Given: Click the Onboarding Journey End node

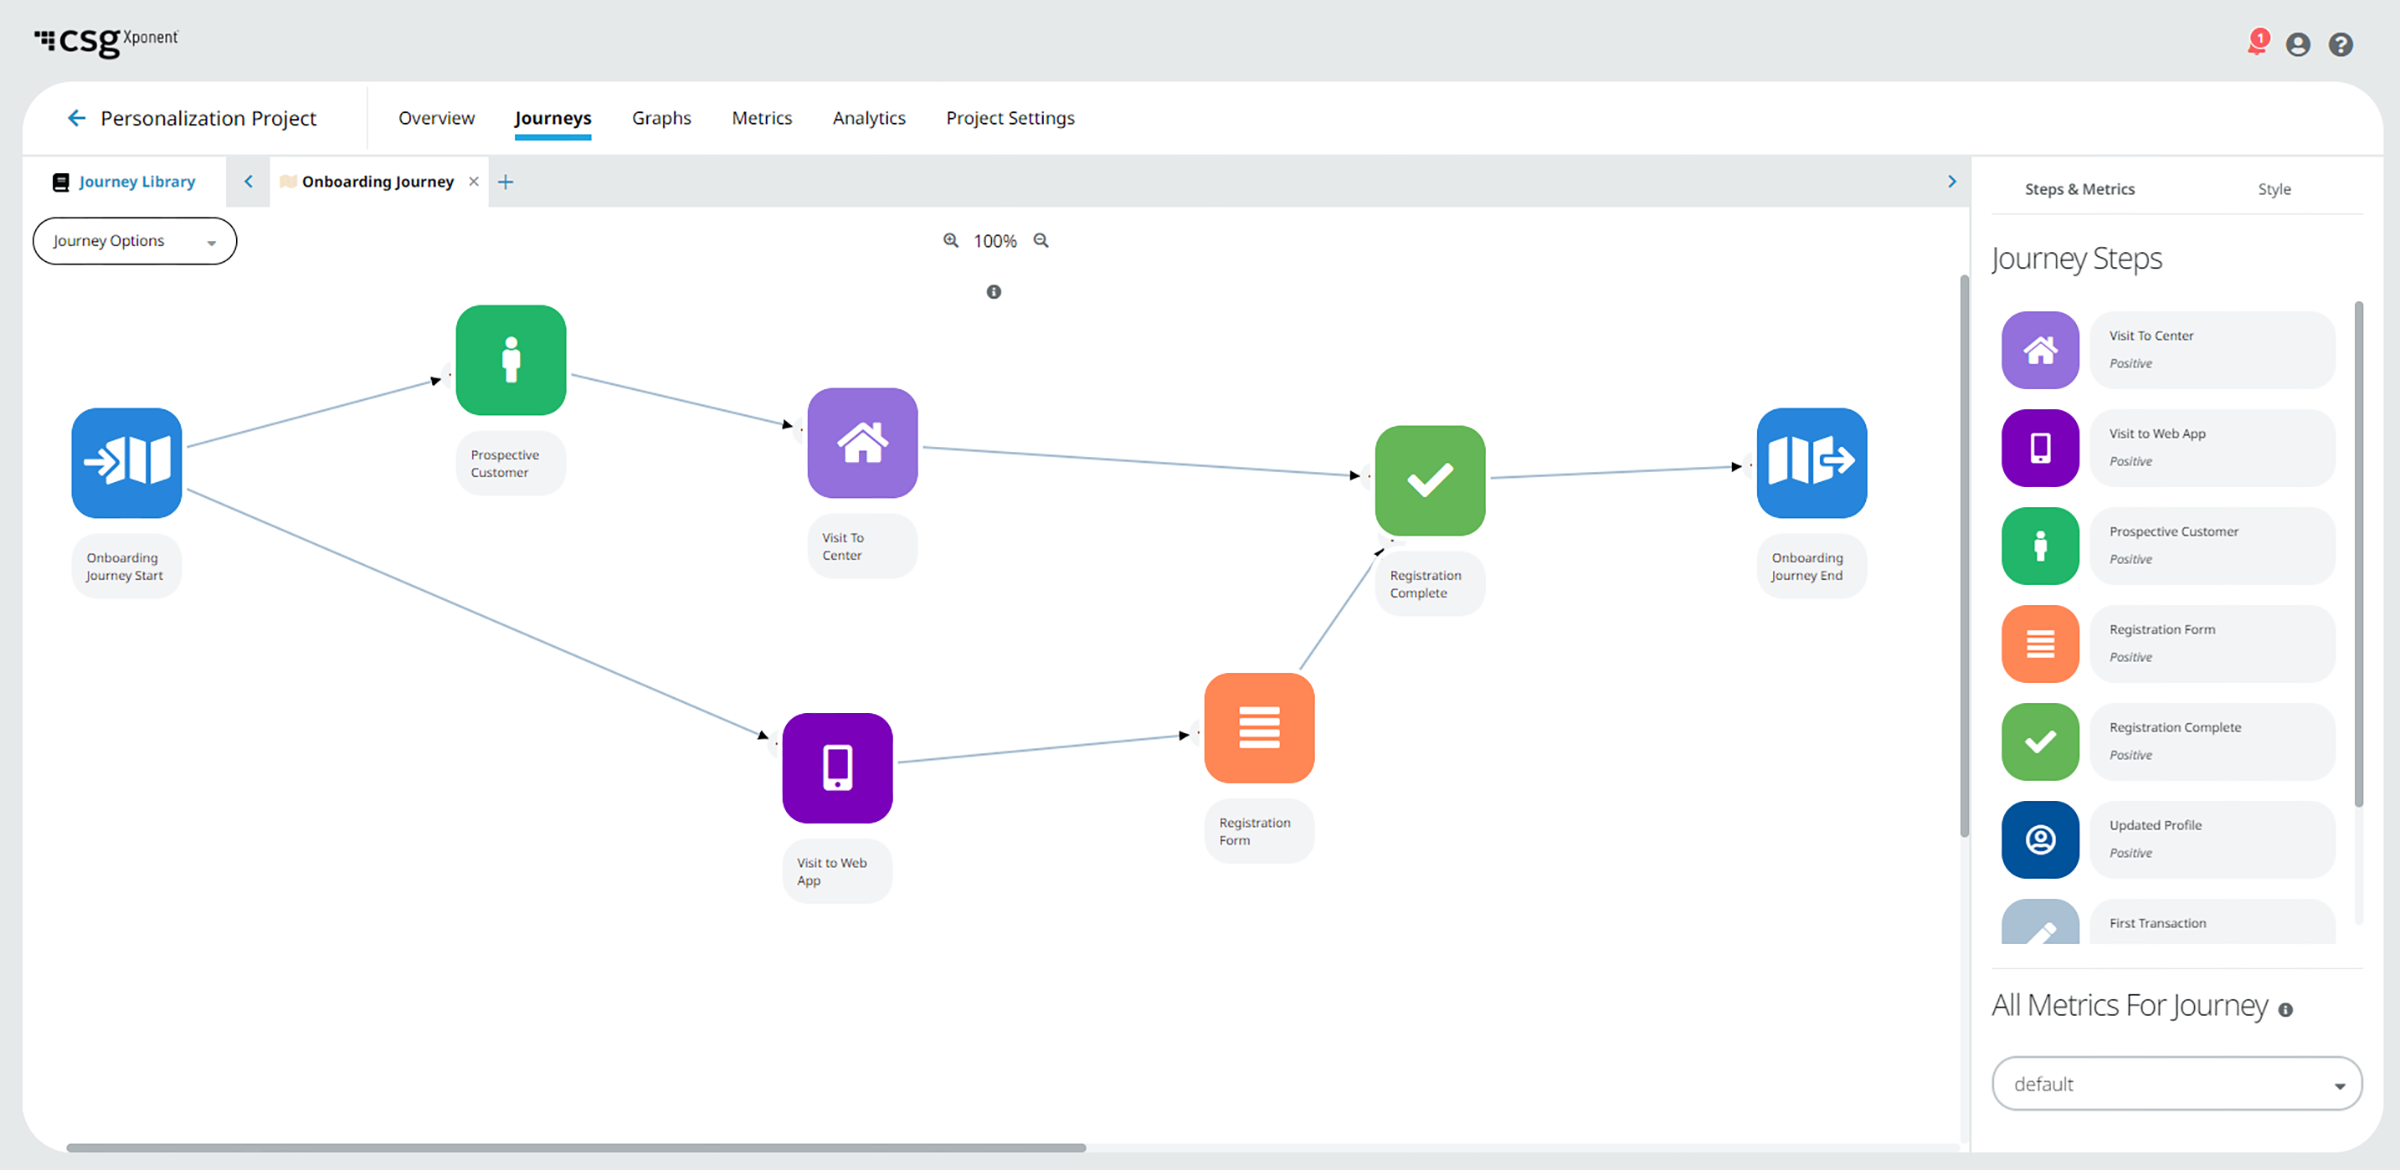Looking at the screenshot, I should click(1811, 462).
